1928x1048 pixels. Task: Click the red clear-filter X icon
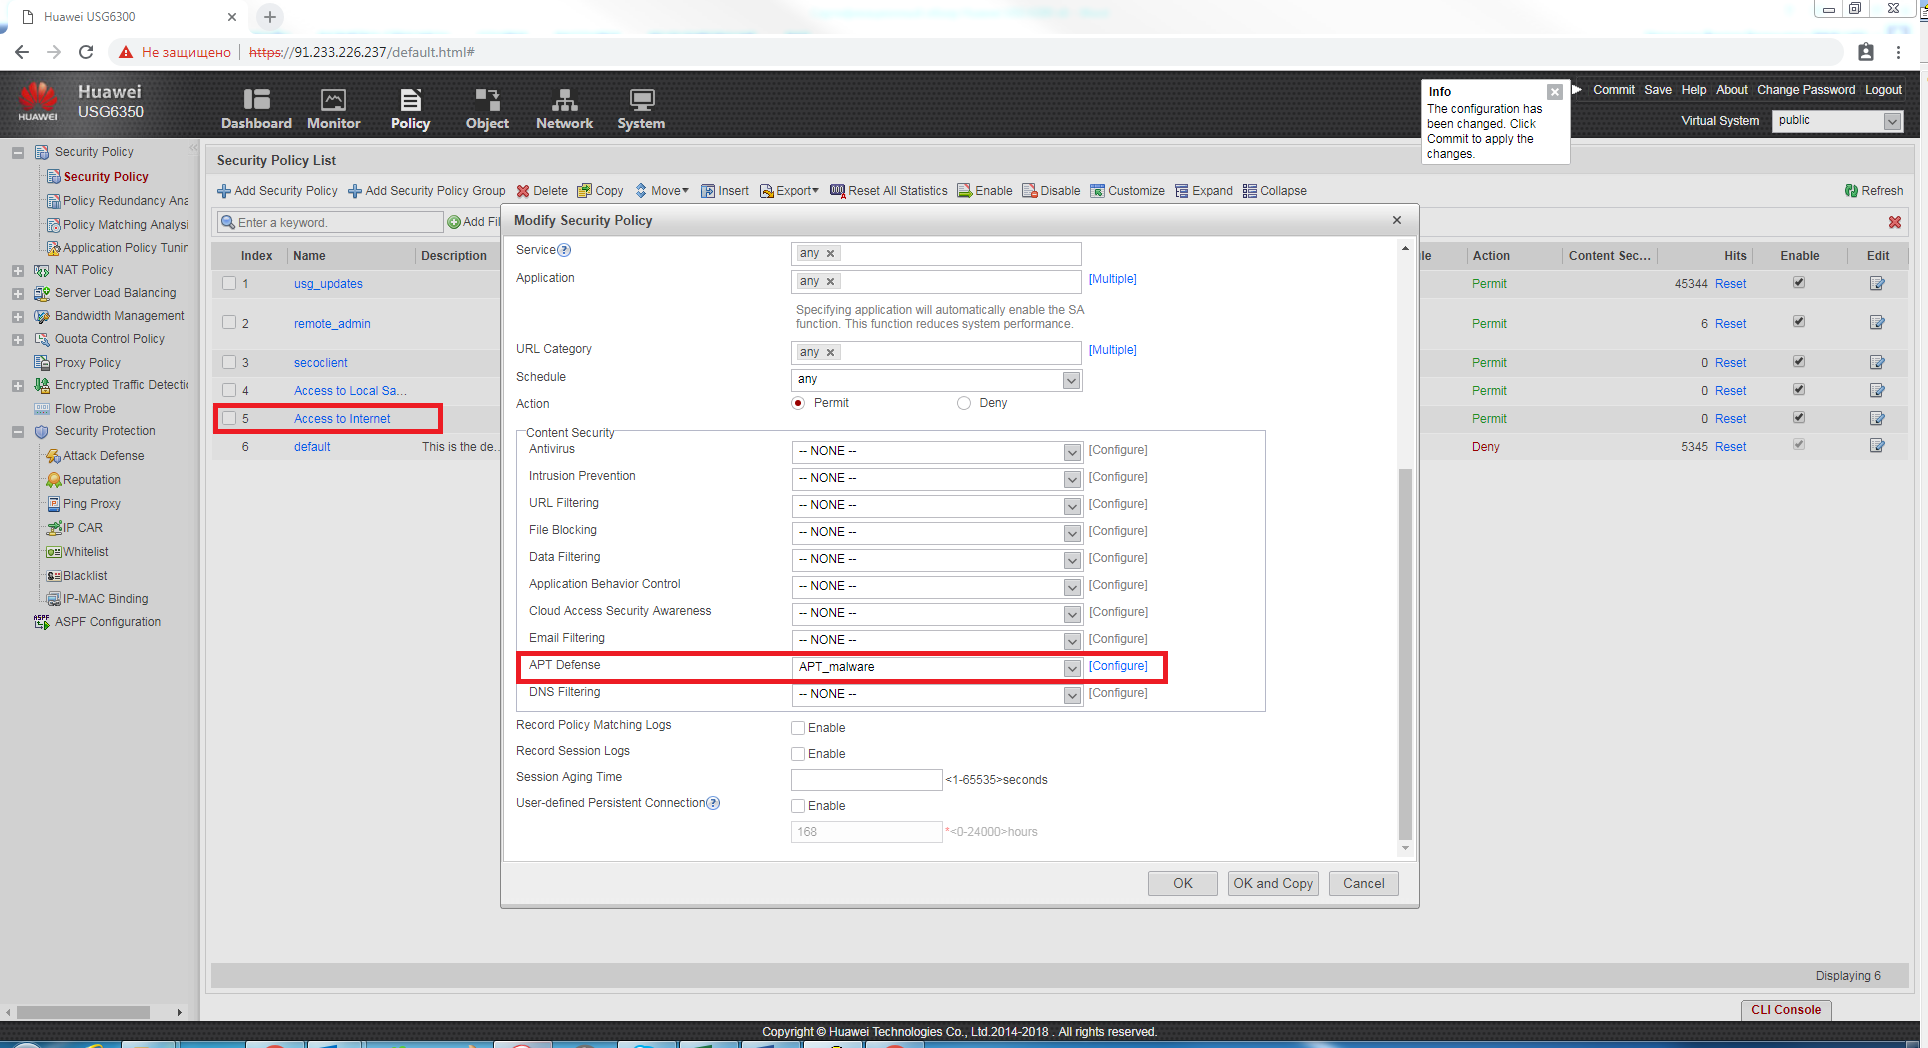[x=1895, y=222]
